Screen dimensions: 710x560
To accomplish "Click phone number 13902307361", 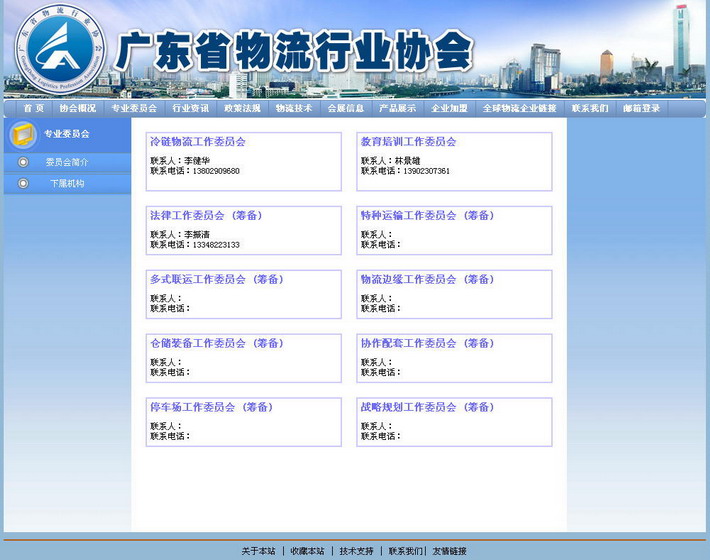I will 427,171.
